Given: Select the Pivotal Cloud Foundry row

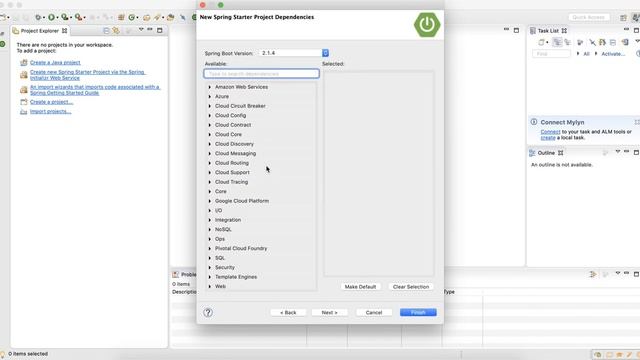Looking at the screenshot, I should pos(261,248).
